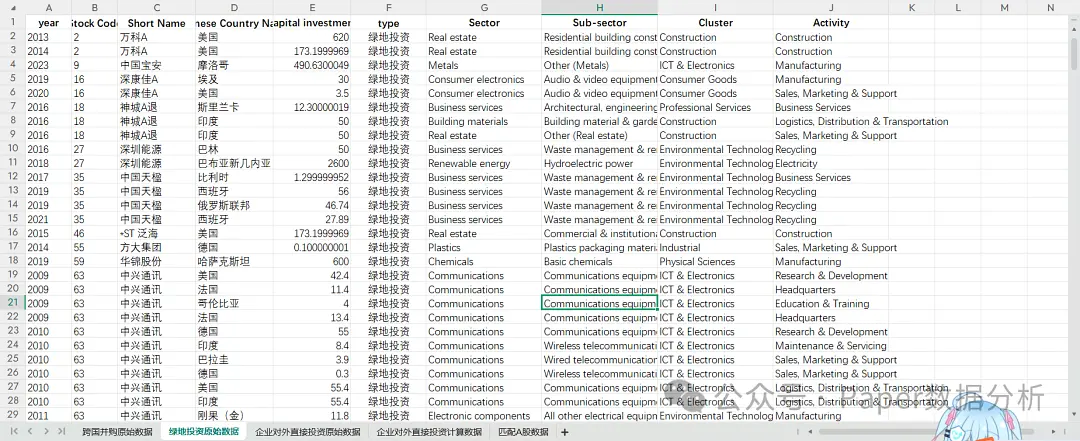Click the 'Sector' header cell
This screenshot has width=1080, height=441.
(484, 23)
